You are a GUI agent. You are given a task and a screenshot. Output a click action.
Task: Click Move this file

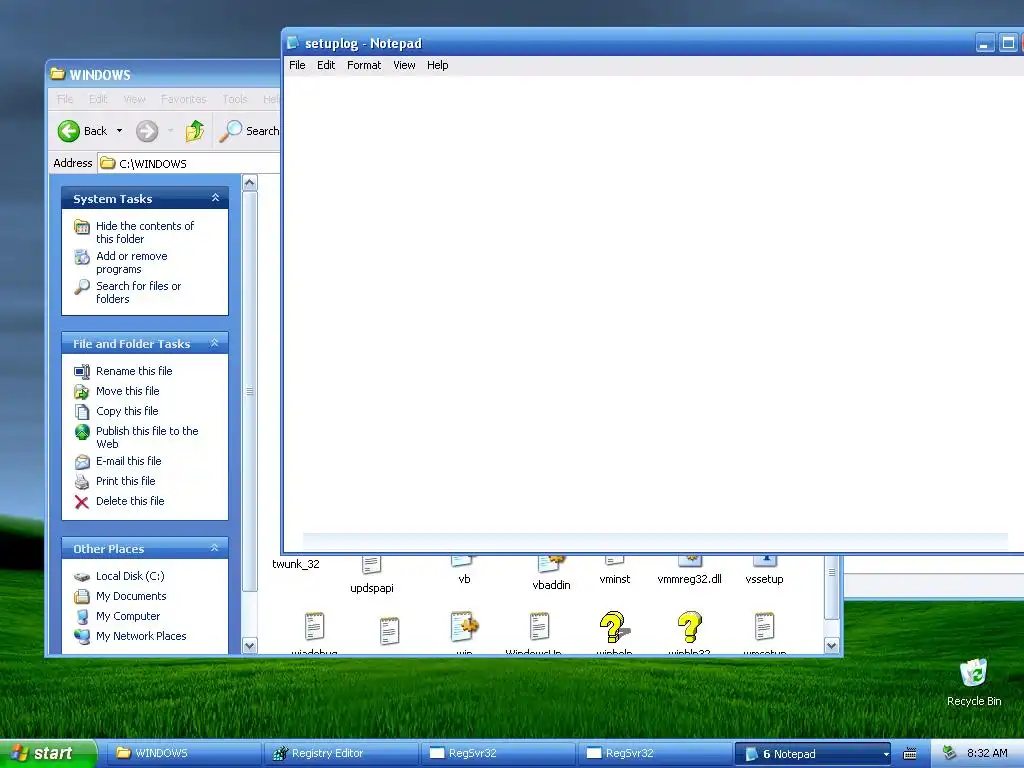[127, 391]
